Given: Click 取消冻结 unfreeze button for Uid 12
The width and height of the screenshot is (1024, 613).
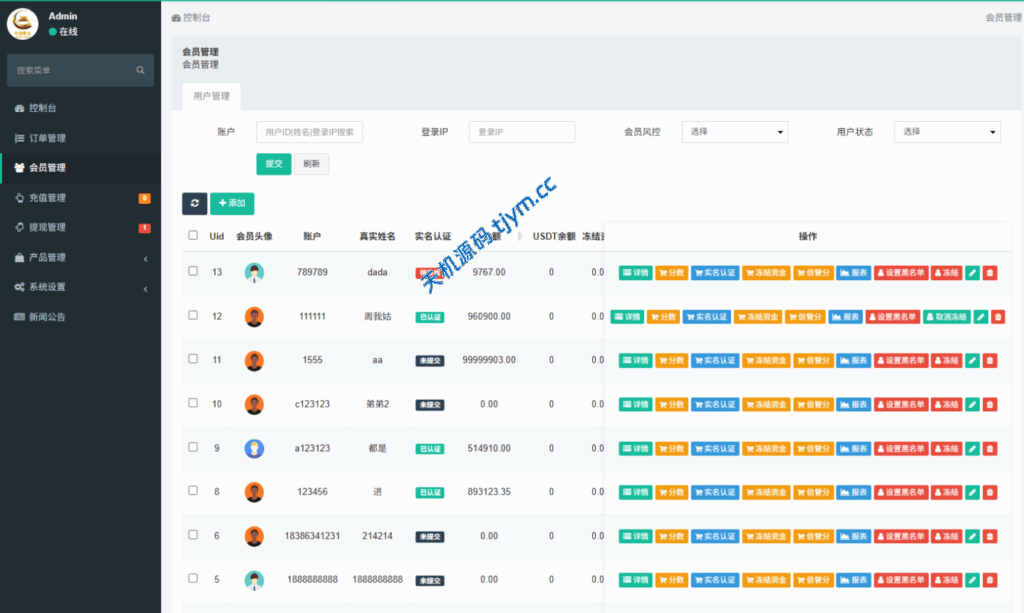Looking at the screenshot, I should click(x=946, y=316).
